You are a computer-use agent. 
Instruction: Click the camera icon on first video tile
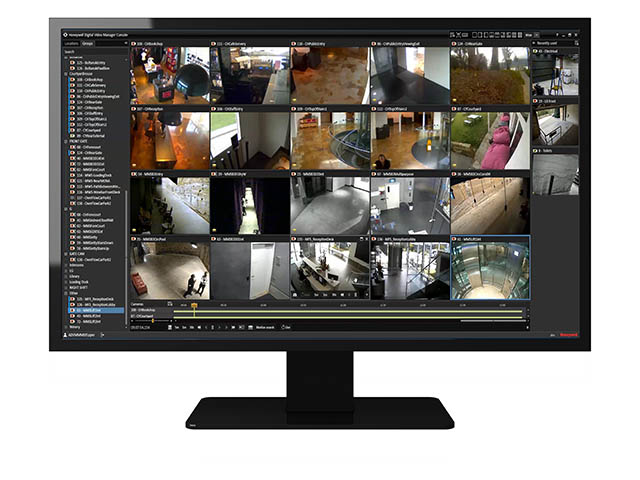pyautogui.click(x=135, y=45)
